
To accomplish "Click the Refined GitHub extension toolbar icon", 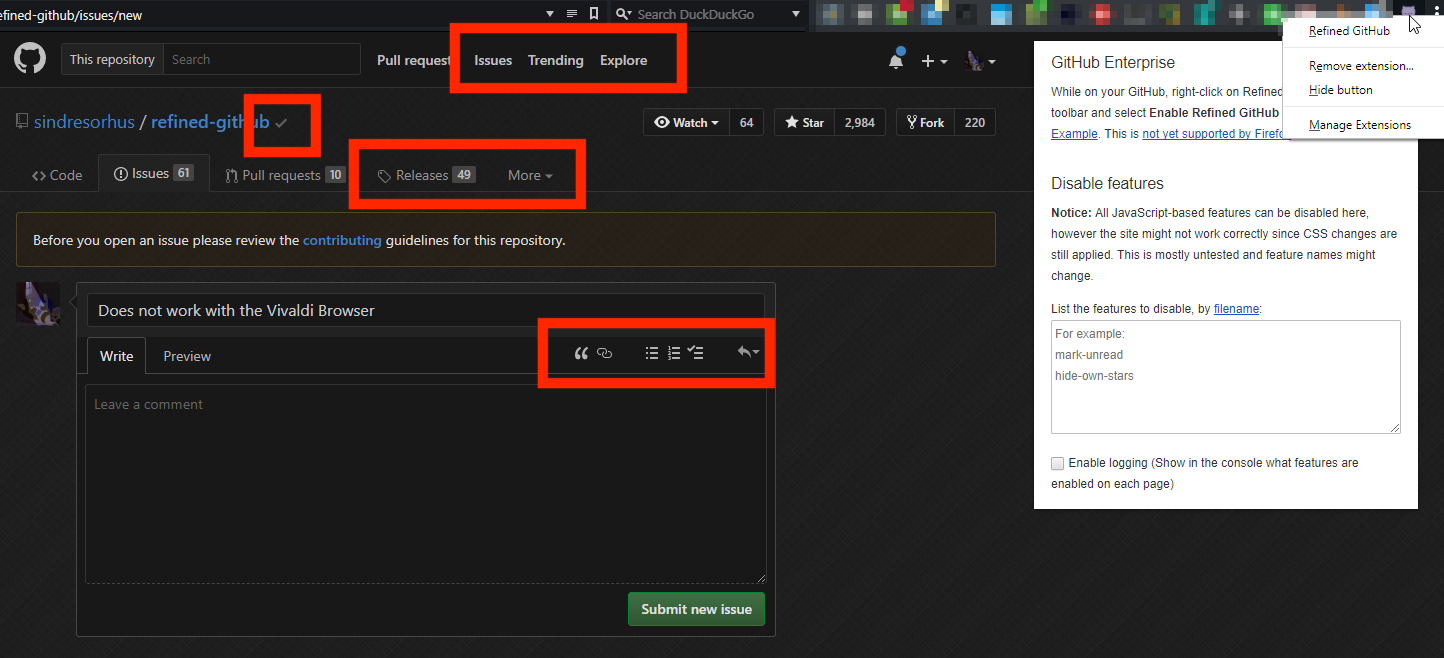I will [1409, 13].
